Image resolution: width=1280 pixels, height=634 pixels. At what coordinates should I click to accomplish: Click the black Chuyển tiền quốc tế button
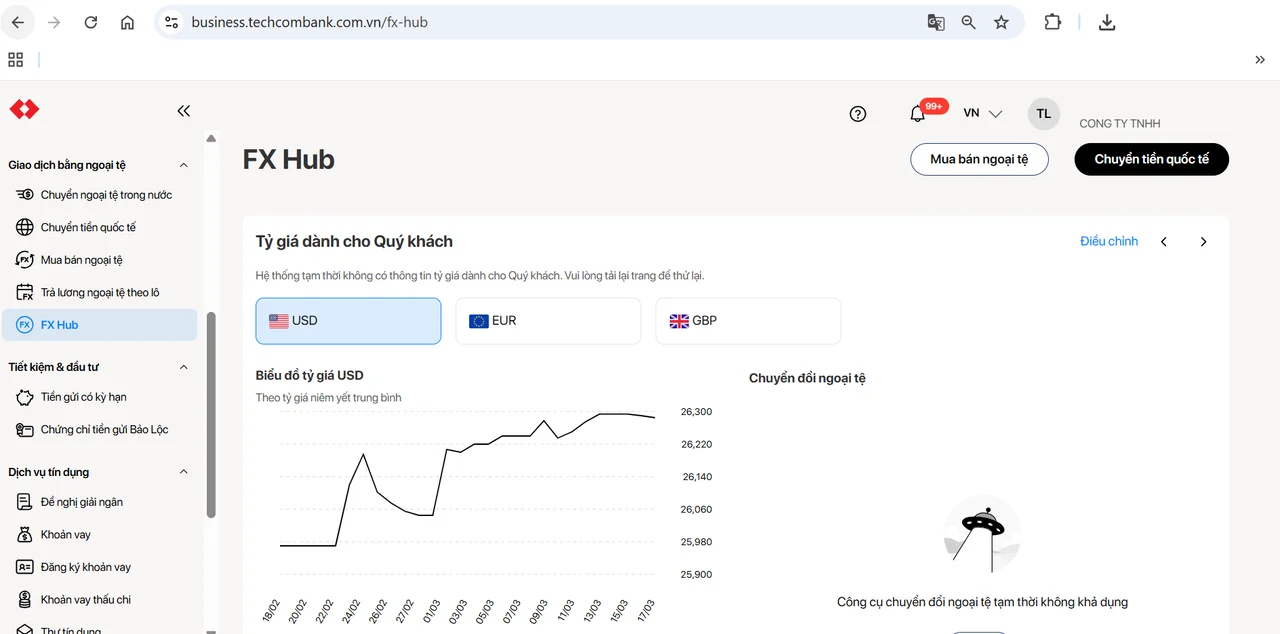coord(1151,159)
